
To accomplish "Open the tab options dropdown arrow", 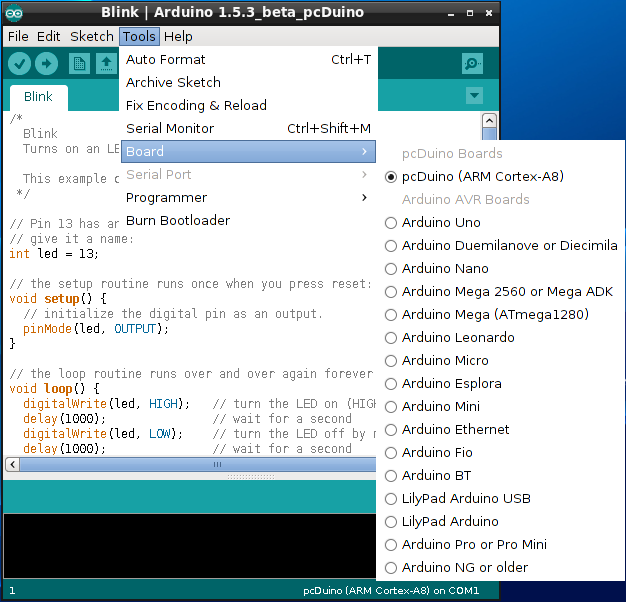I will (x=474, y=95).
